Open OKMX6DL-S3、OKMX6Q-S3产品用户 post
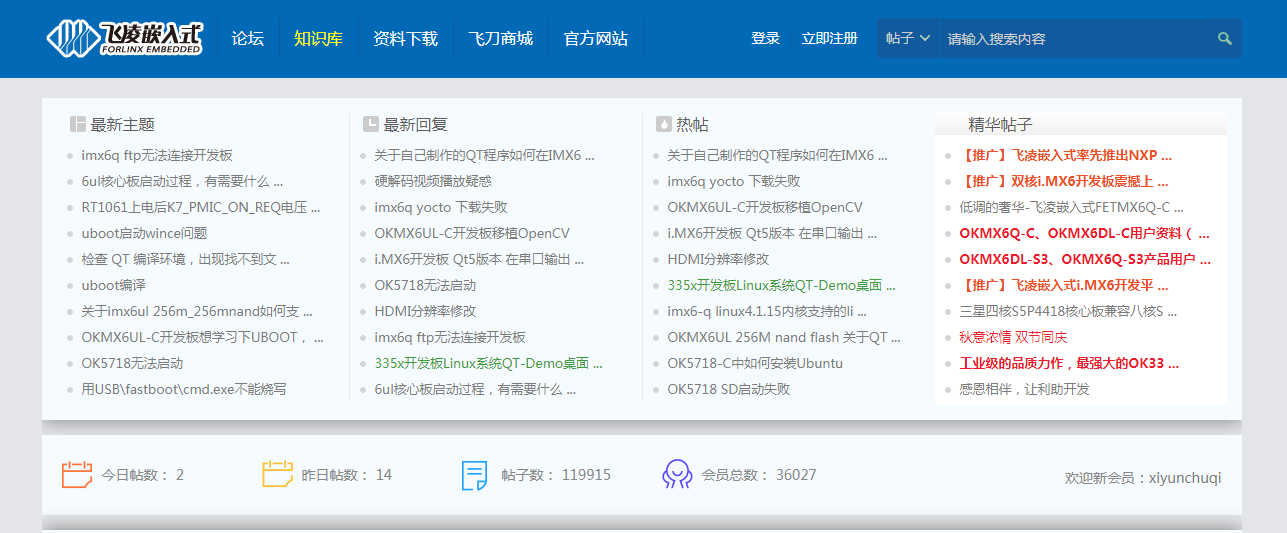This screenshot has height=533, width=1287. coord(1085,259)
